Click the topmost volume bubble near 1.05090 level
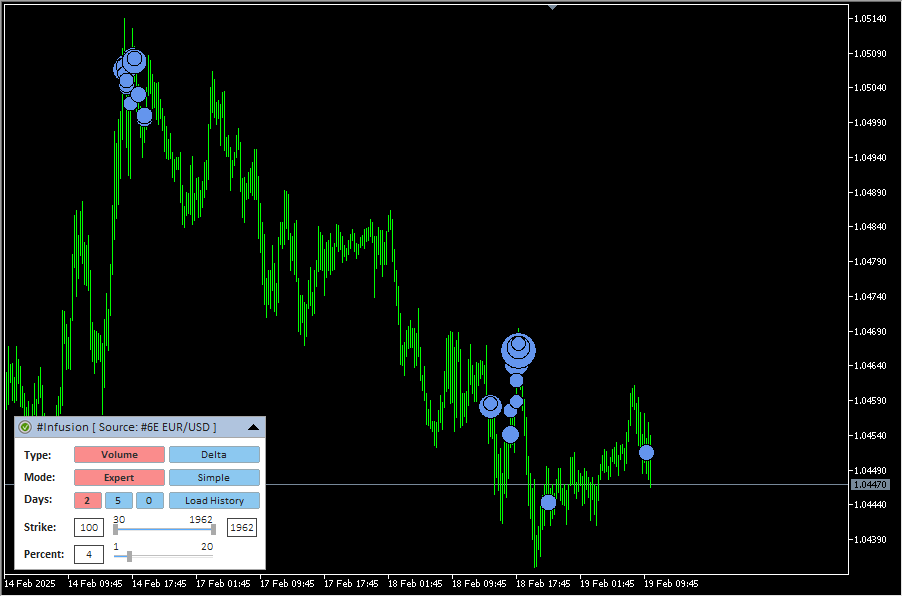Image resolution: width=903 pixels, height=597 pixels. point(134,61)
